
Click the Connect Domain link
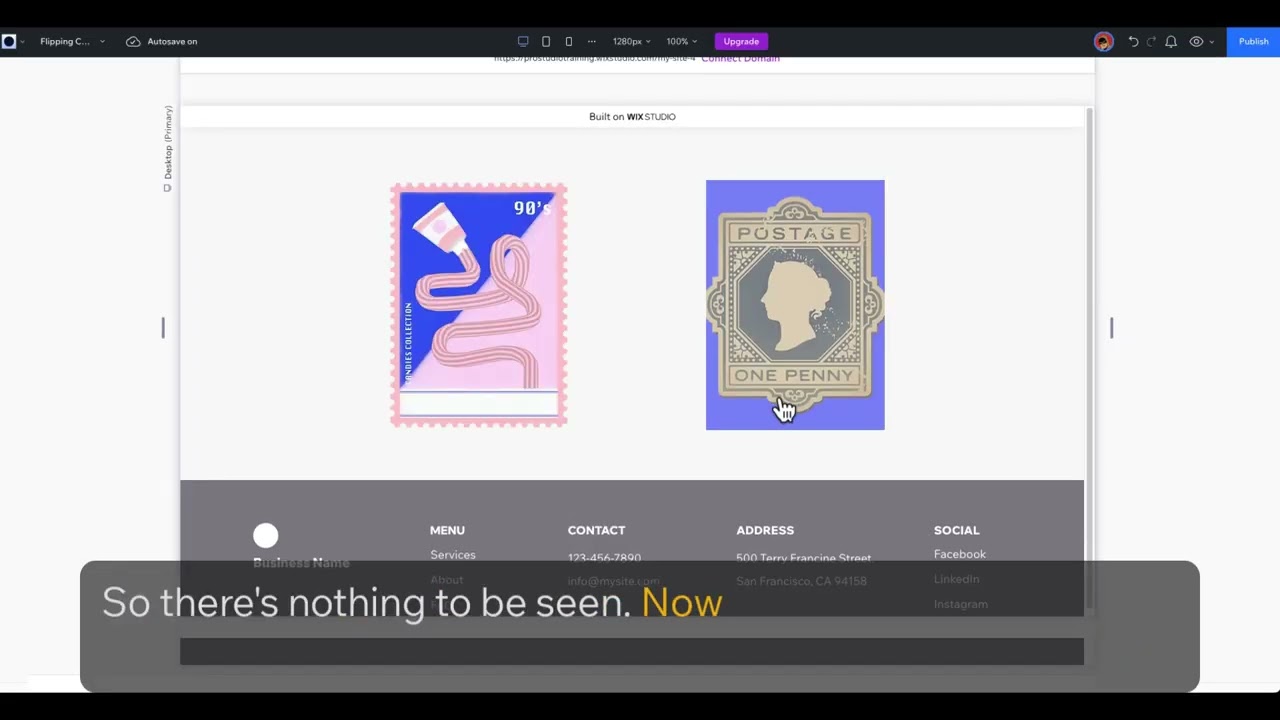pos(740,59)
